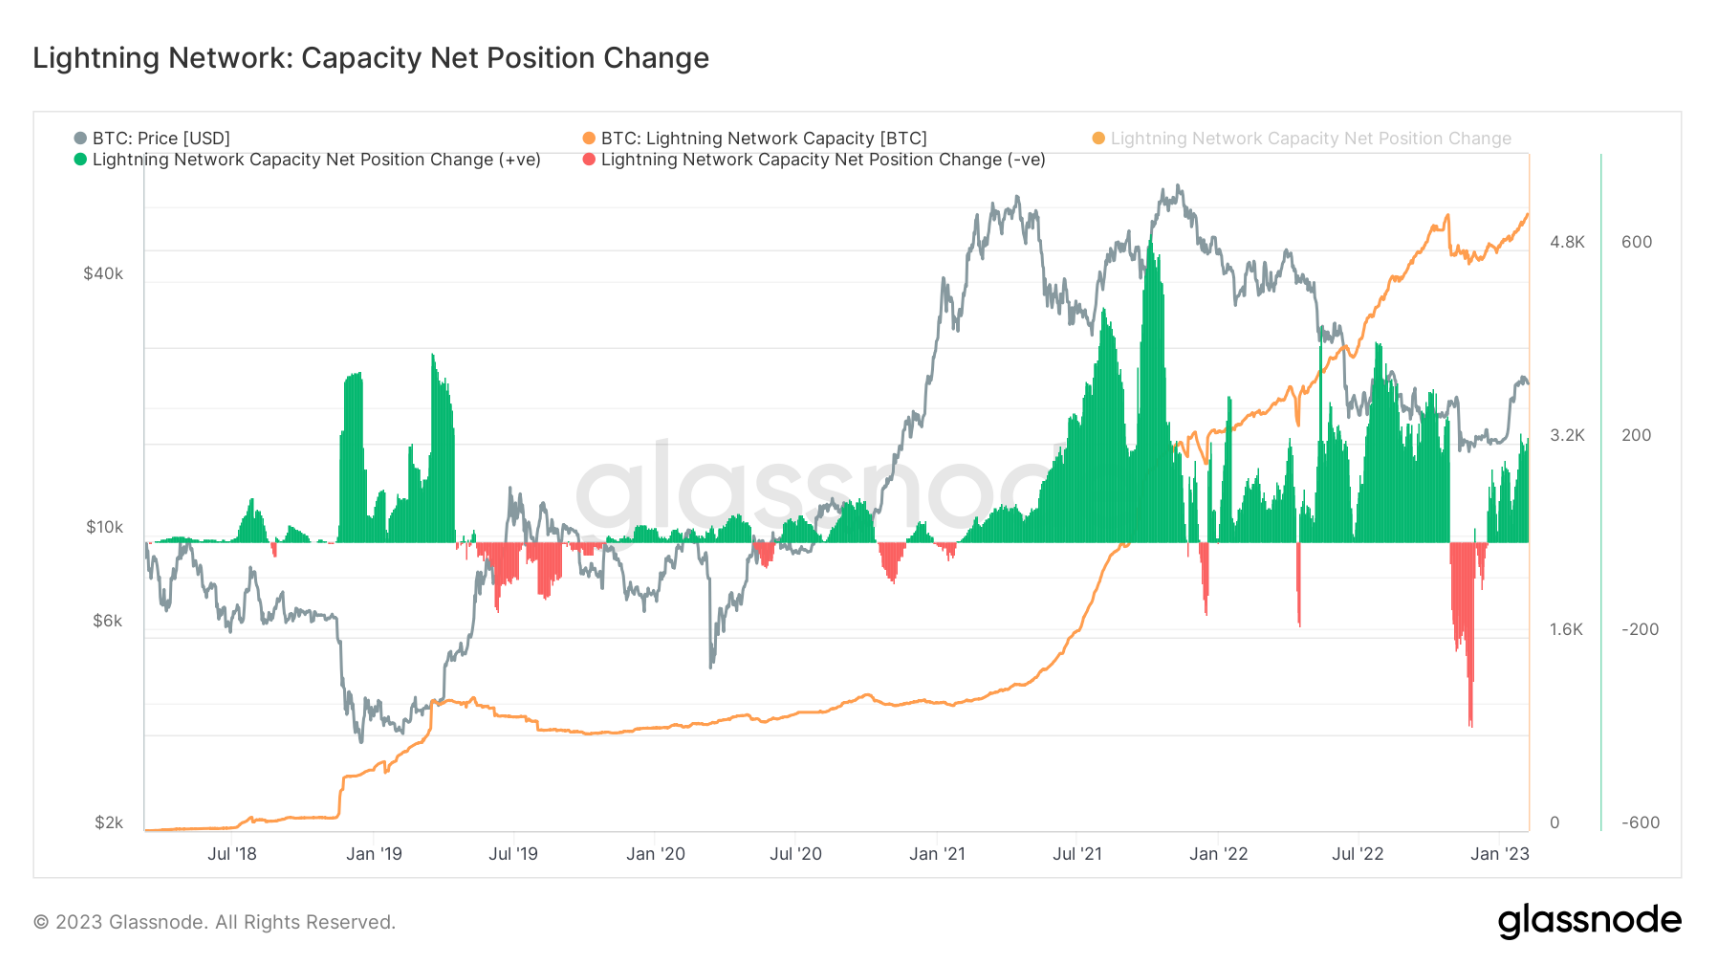
Task: Click the $40k price axis label
Action: (x=103, y=273)
